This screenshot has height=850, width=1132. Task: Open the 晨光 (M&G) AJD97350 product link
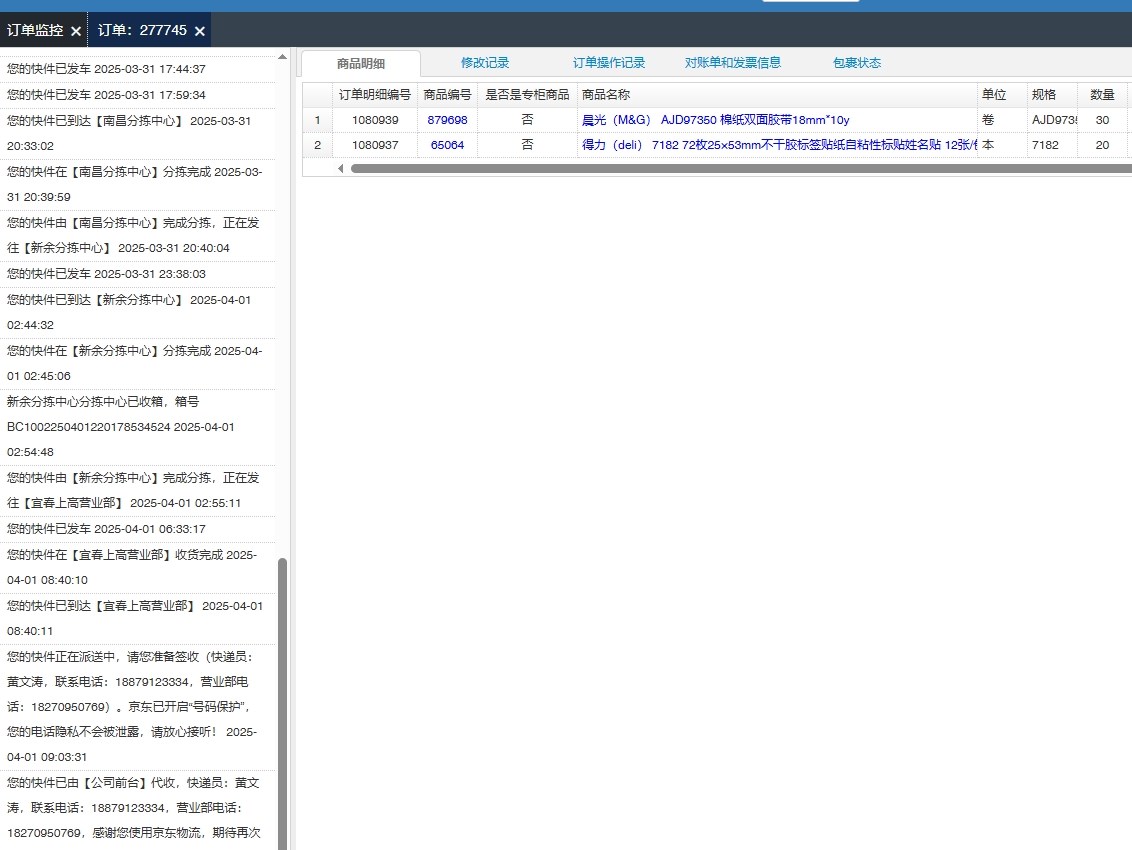click(x=715, y=120)
